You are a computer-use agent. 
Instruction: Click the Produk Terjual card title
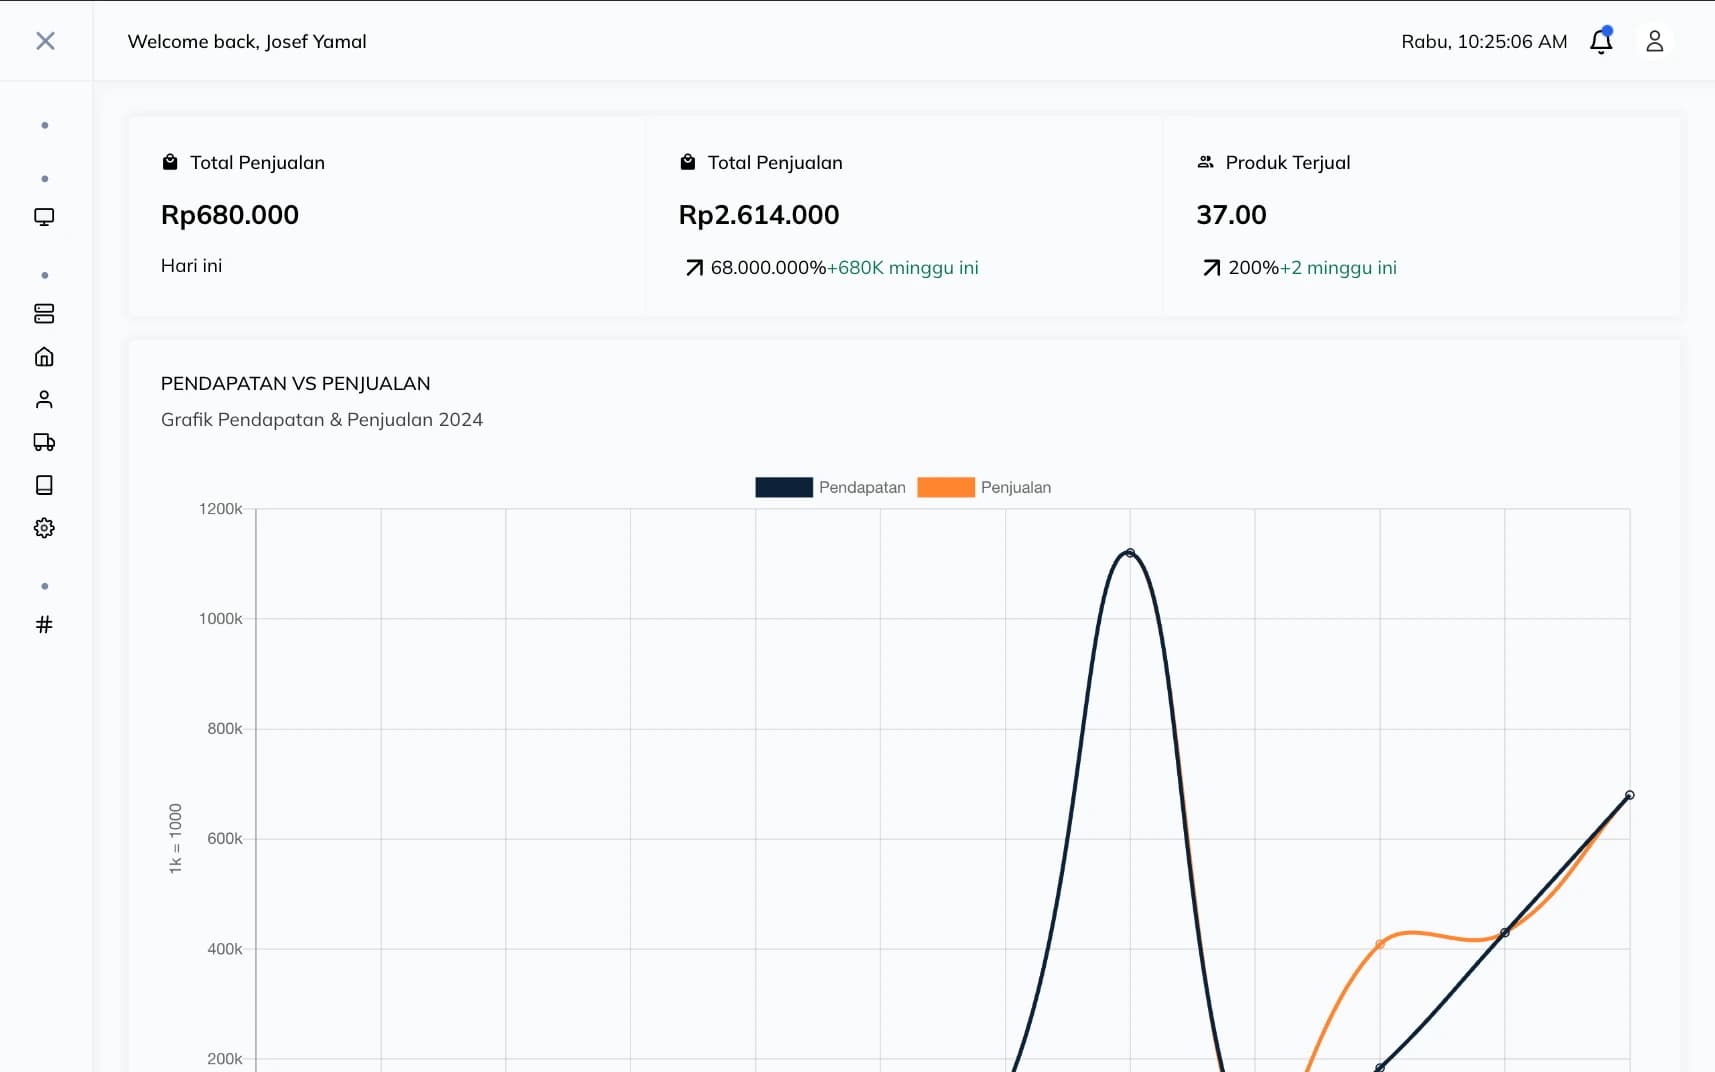coord(1288,162)
